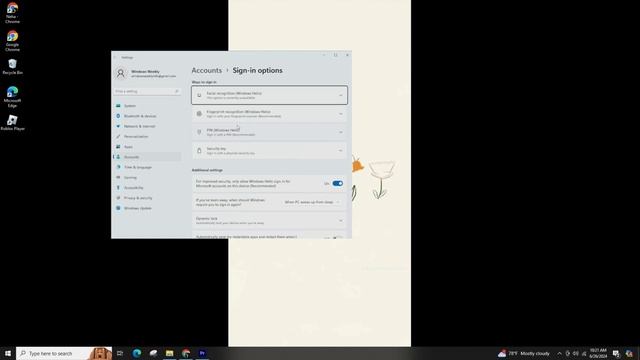
Task: Click the user profile avatar
Action: click(x=120, y=73)
